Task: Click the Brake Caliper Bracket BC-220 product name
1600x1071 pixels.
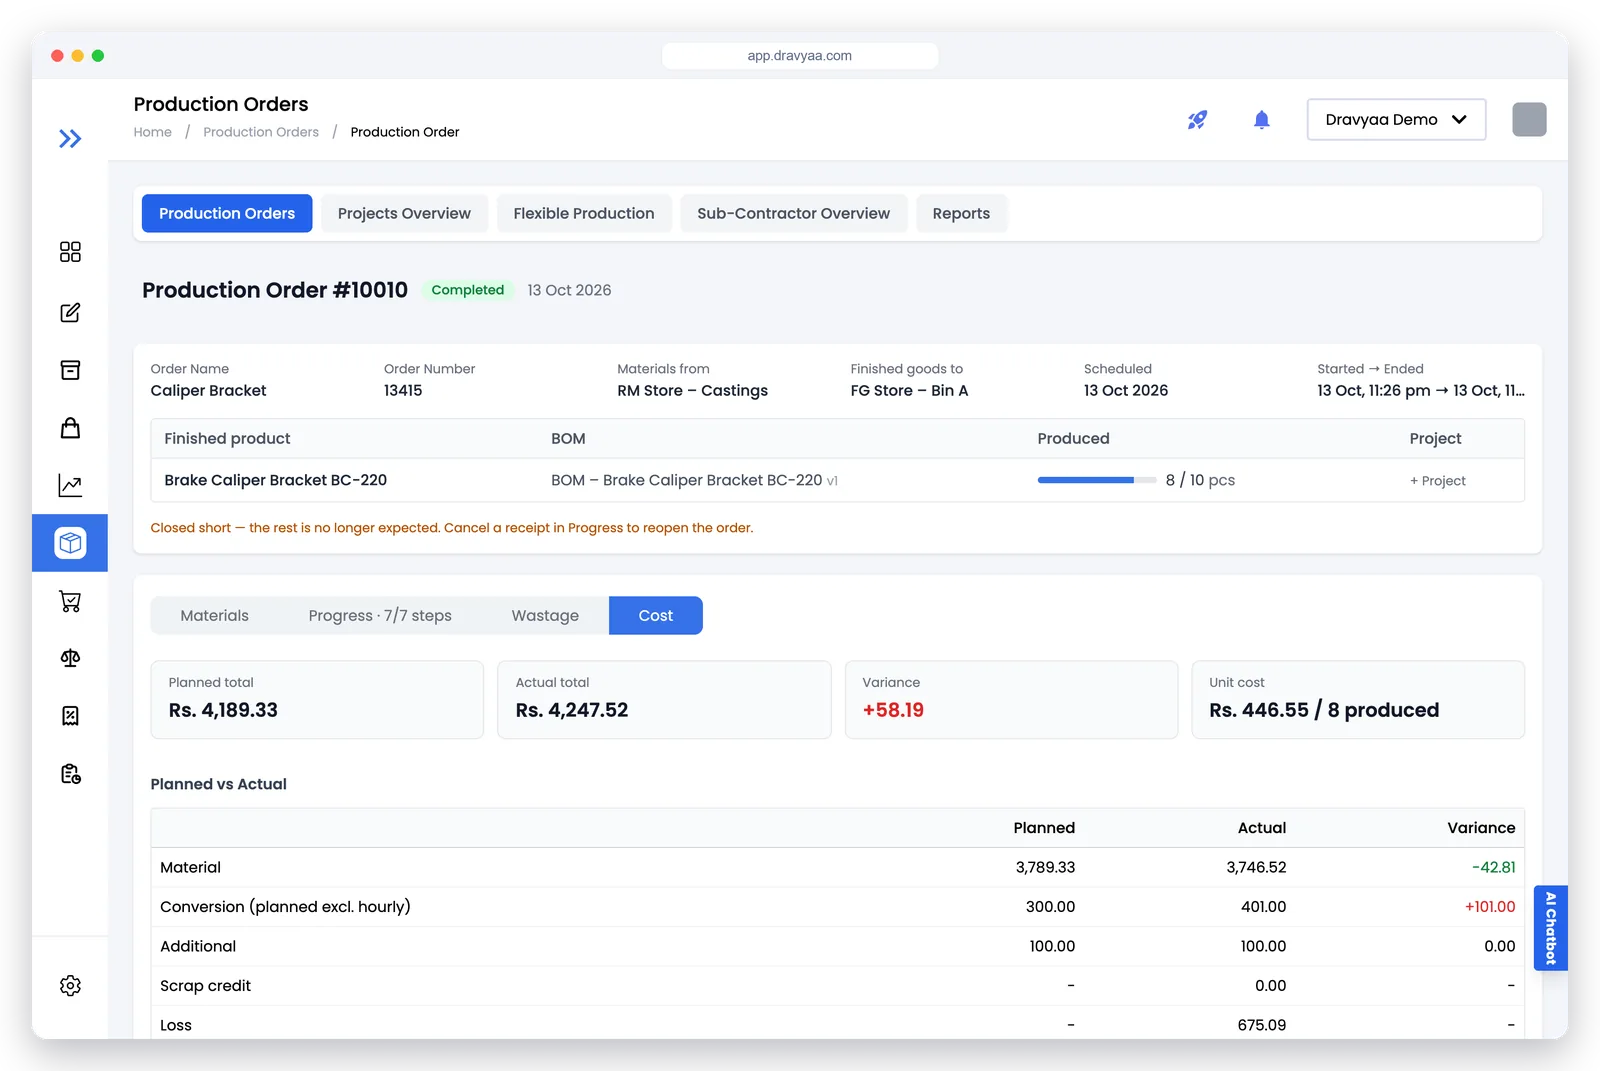Action: point(276,480)
